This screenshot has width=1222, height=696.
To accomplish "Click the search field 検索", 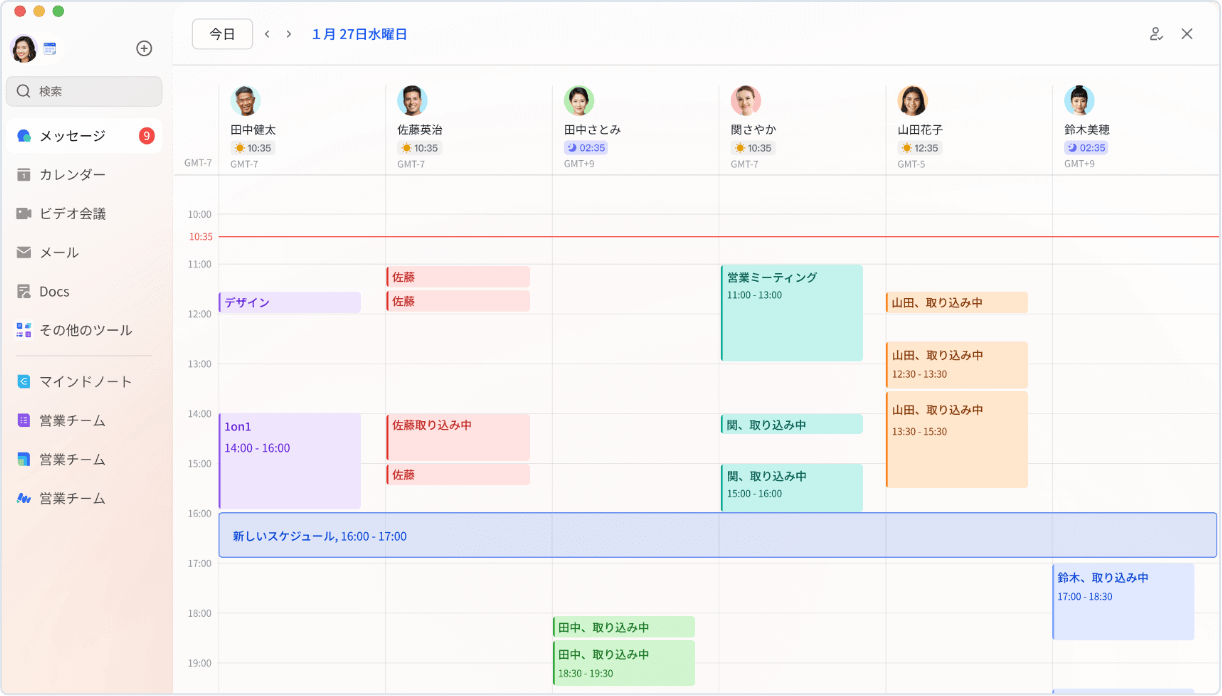I will [84, 91].
